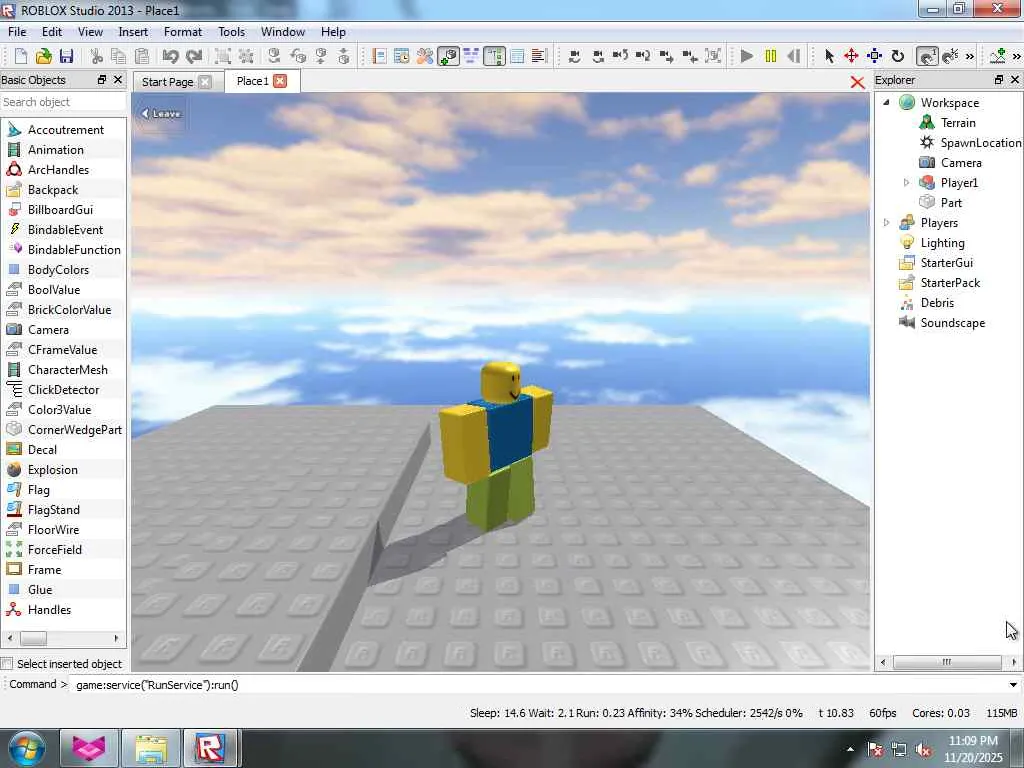Select StarterGui in Explorer
The width and height of the screenshot is (1024, 768).
946,263
